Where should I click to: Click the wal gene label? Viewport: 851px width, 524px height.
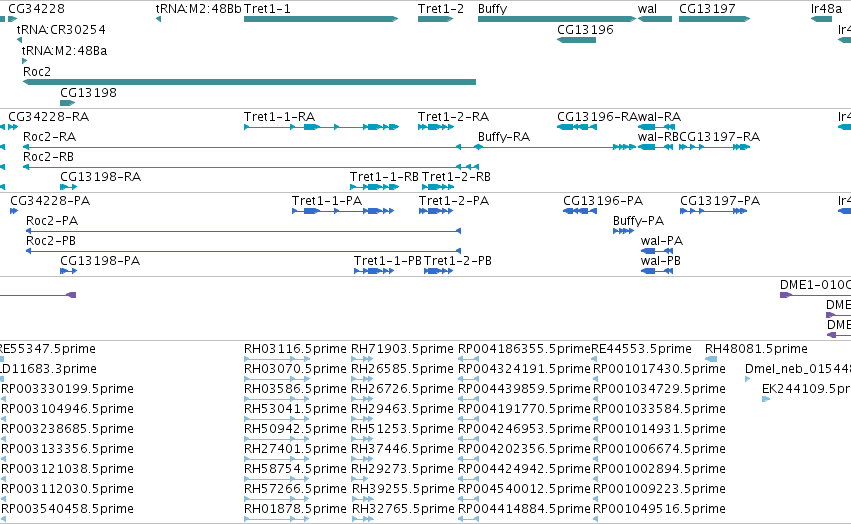(x=647, y=9)
